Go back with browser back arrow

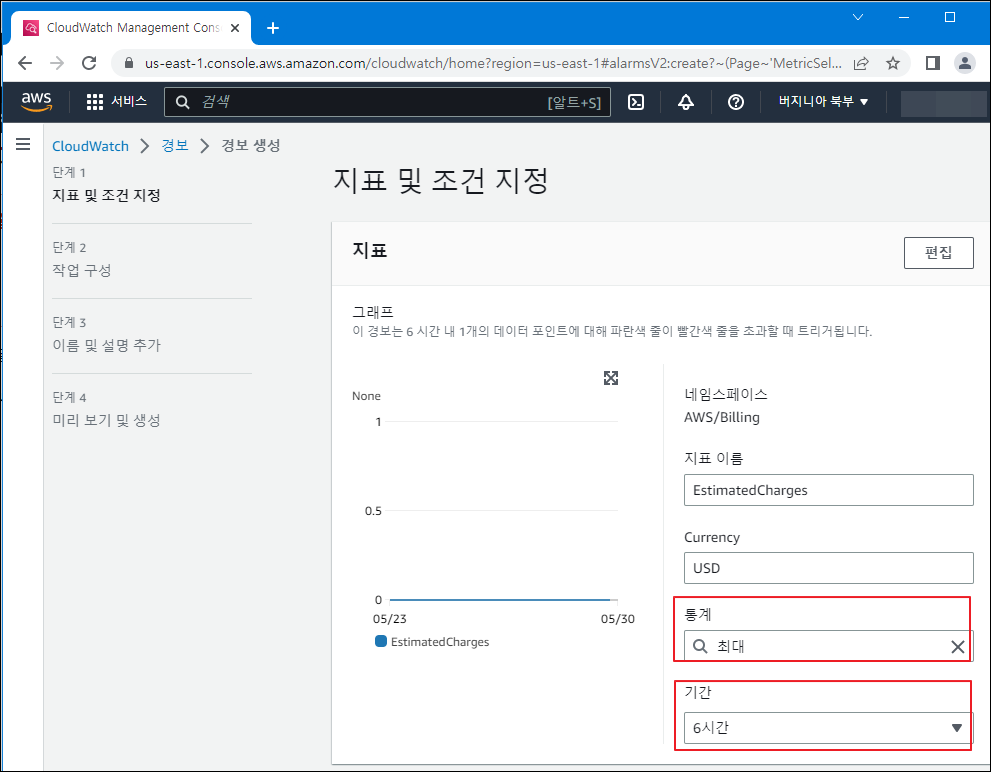(x=25, y=63)
